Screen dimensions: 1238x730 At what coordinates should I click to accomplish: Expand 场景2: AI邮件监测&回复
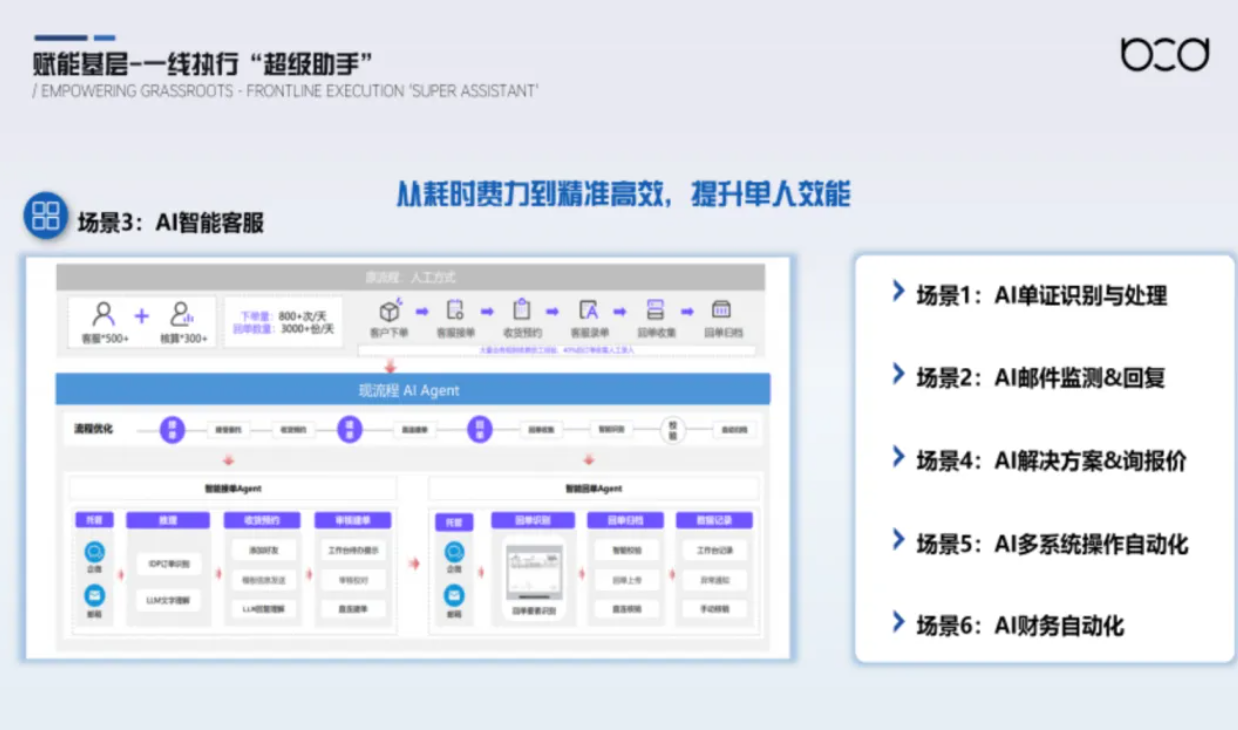click(x=1040, y=377)
